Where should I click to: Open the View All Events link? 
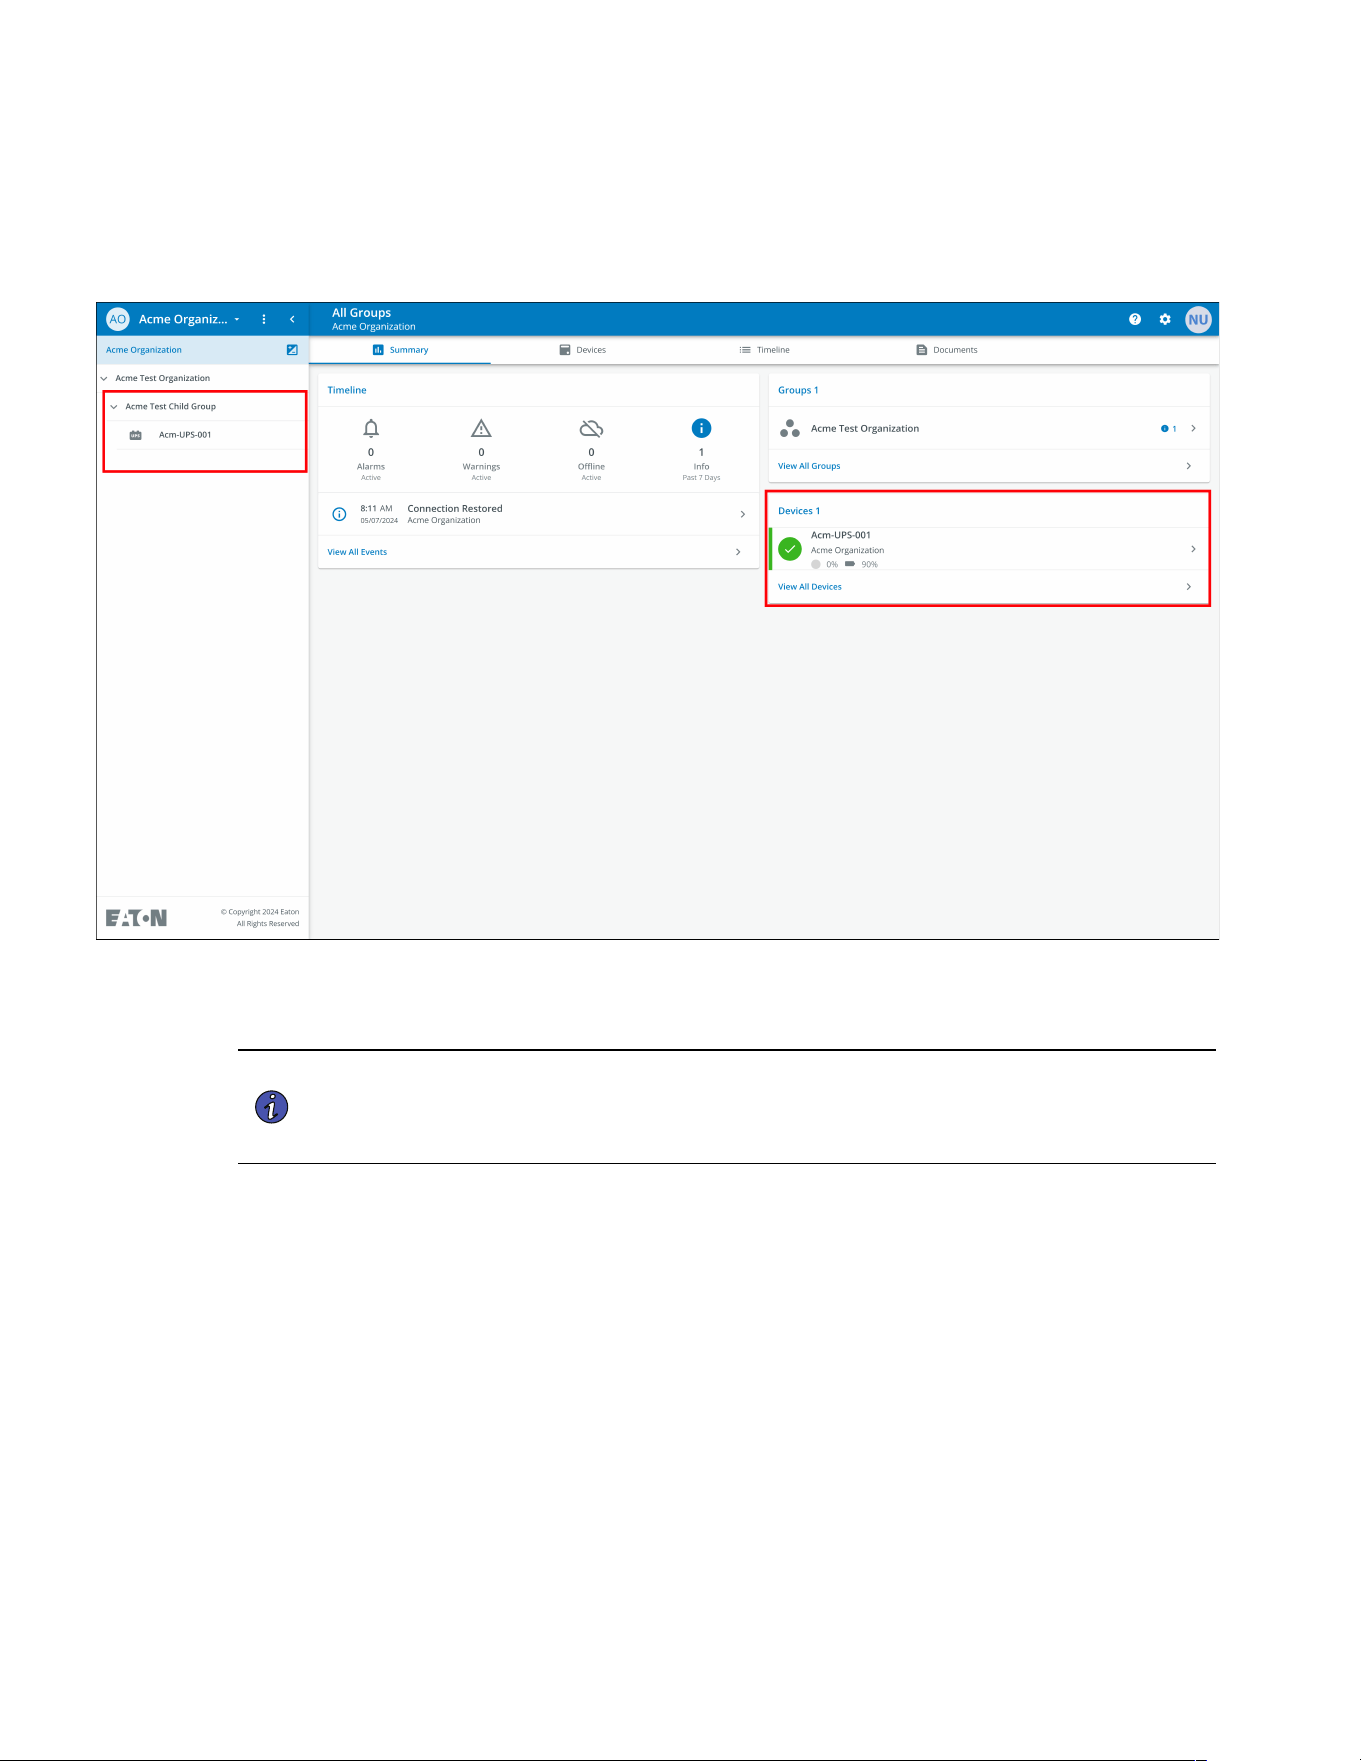(357, 552)
